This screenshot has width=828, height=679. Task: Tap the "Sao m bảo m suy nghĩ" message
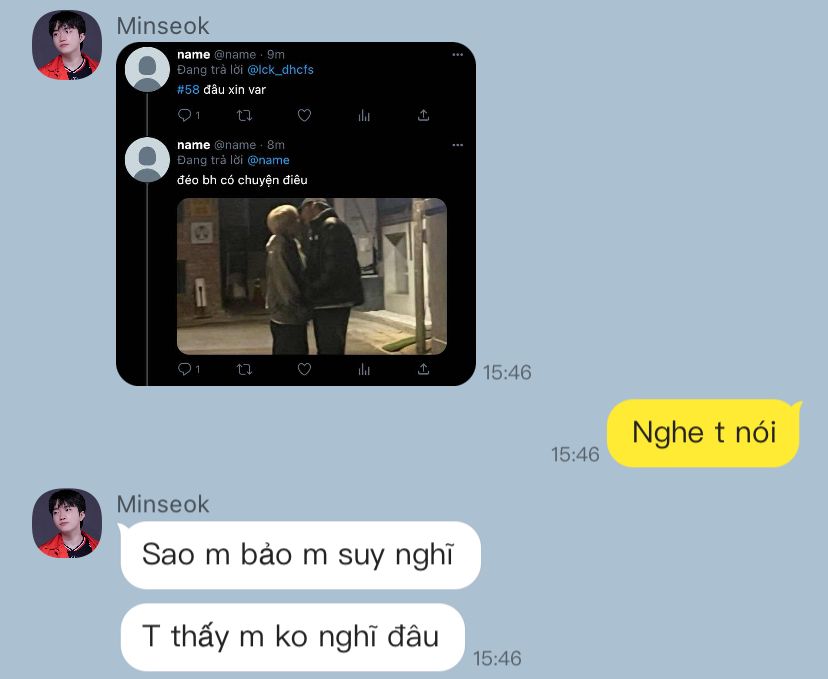300,555
